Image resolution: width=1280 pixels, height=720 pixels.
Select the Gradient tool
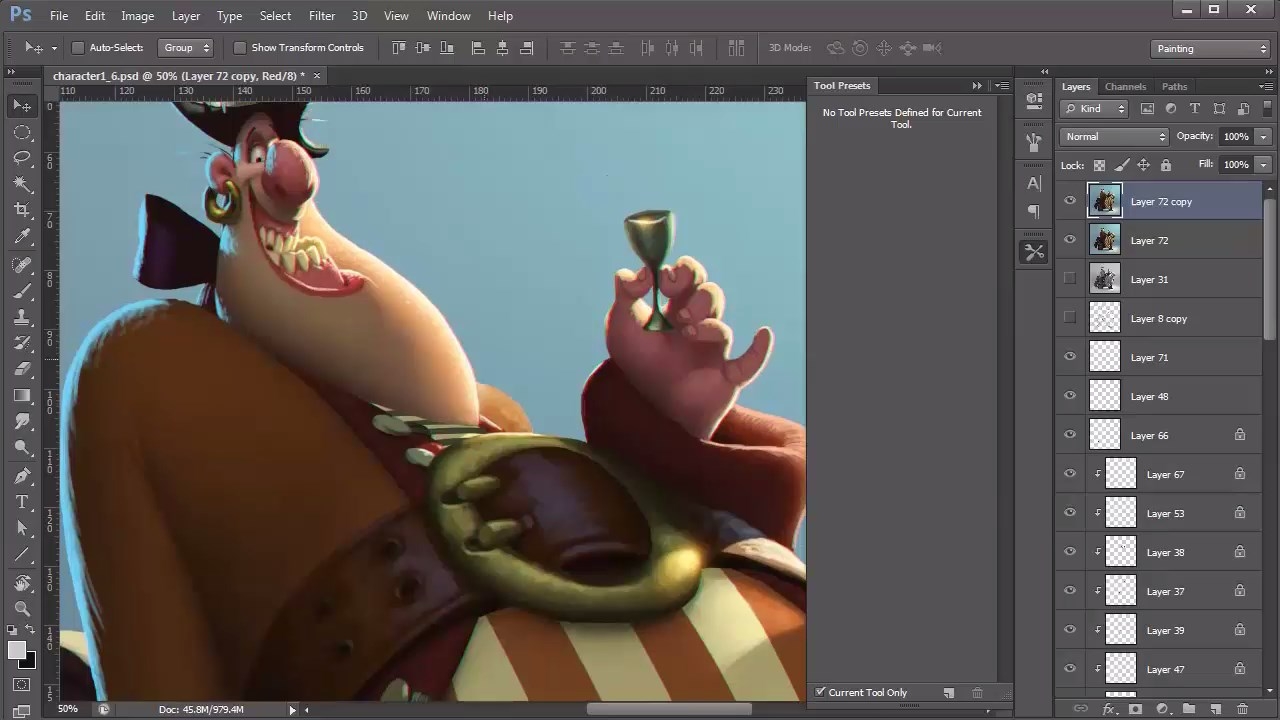(x=22, y=396)
